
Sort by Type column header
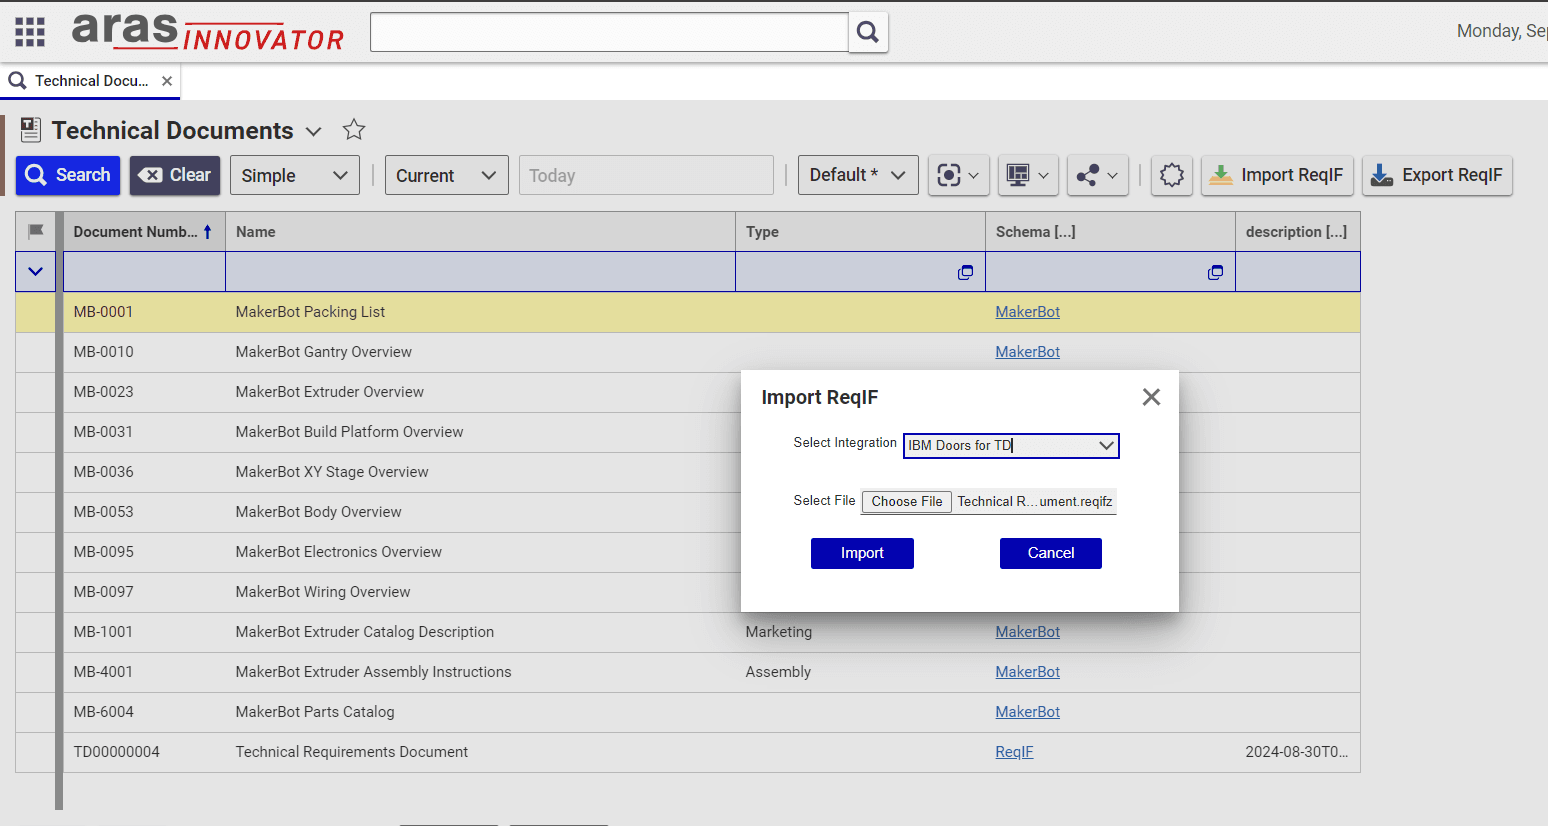pos(860,231)
